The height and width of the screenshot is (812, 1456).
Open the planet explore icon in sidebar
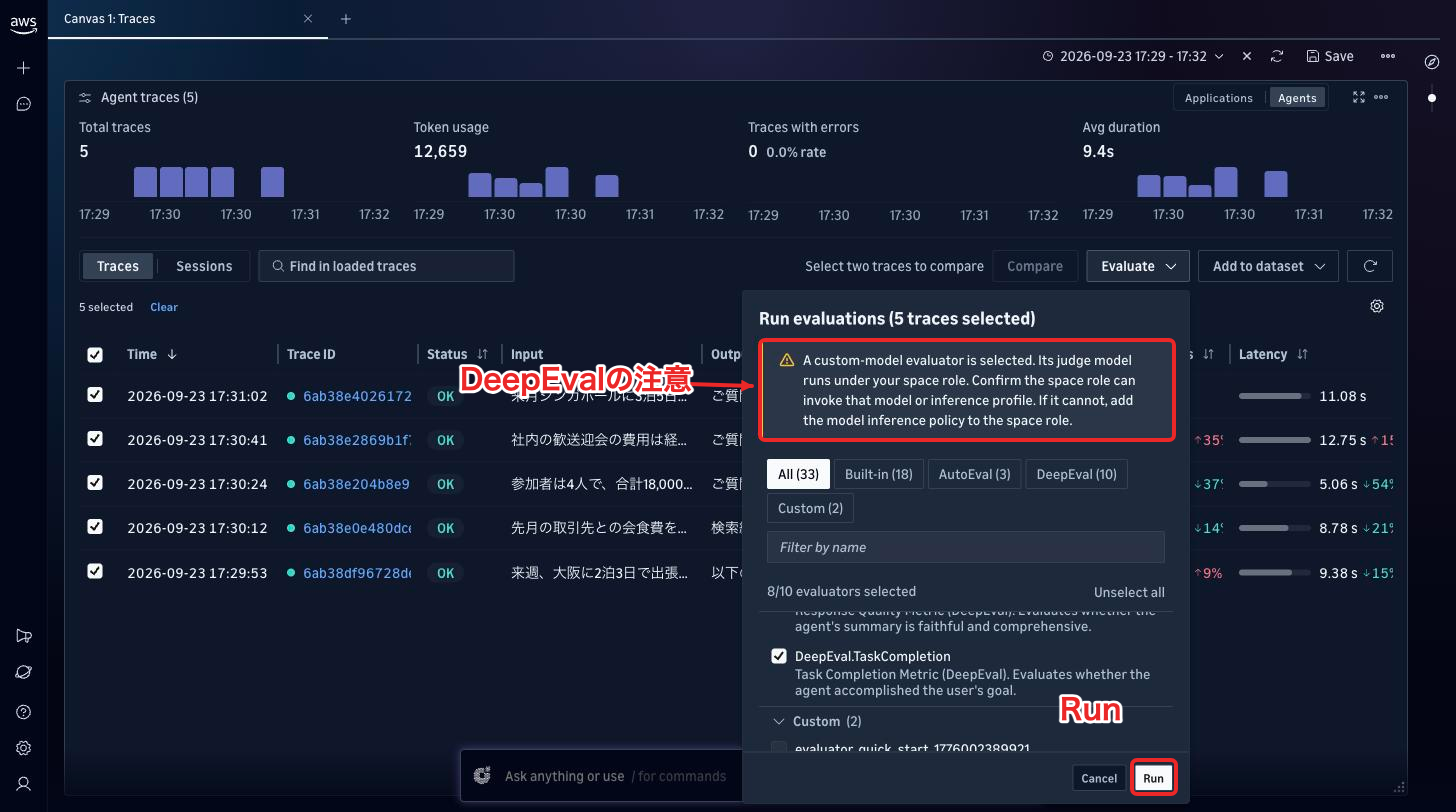coord(24,672)
